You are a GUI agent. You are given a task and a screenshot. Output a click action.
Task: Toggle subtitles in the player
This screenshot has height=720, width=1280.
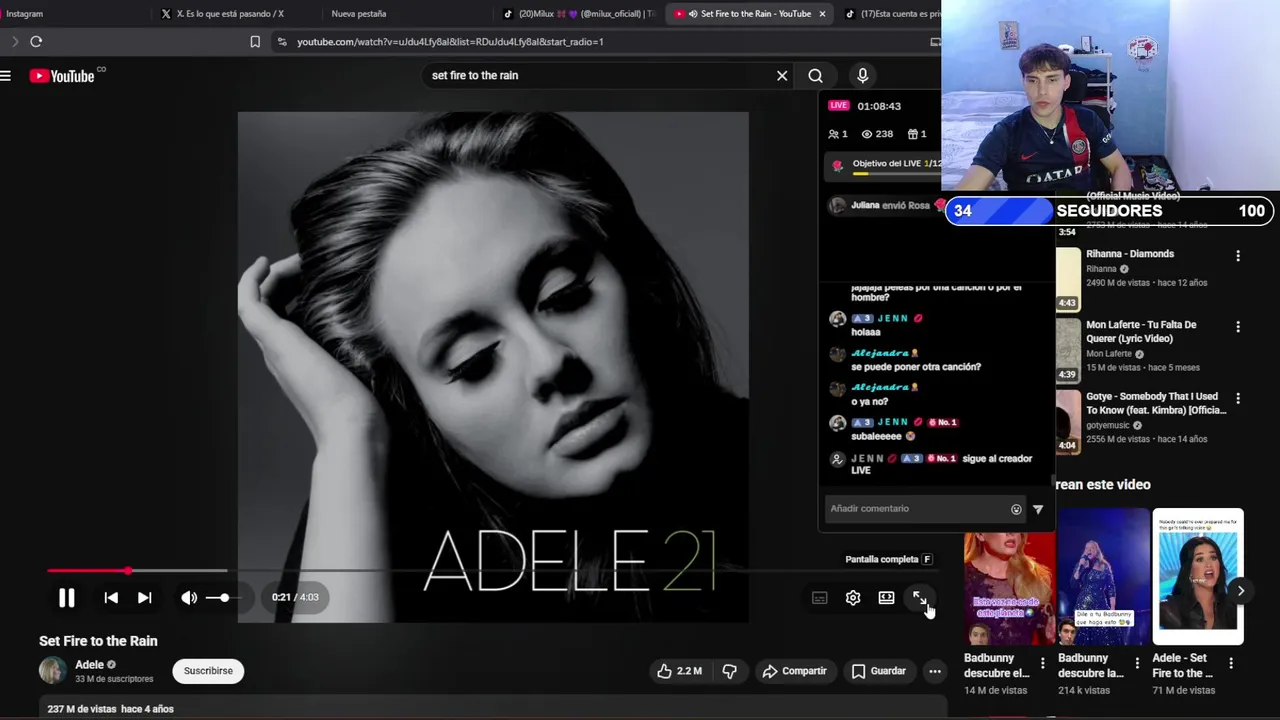pyautogui.click(x=820, y=598)
